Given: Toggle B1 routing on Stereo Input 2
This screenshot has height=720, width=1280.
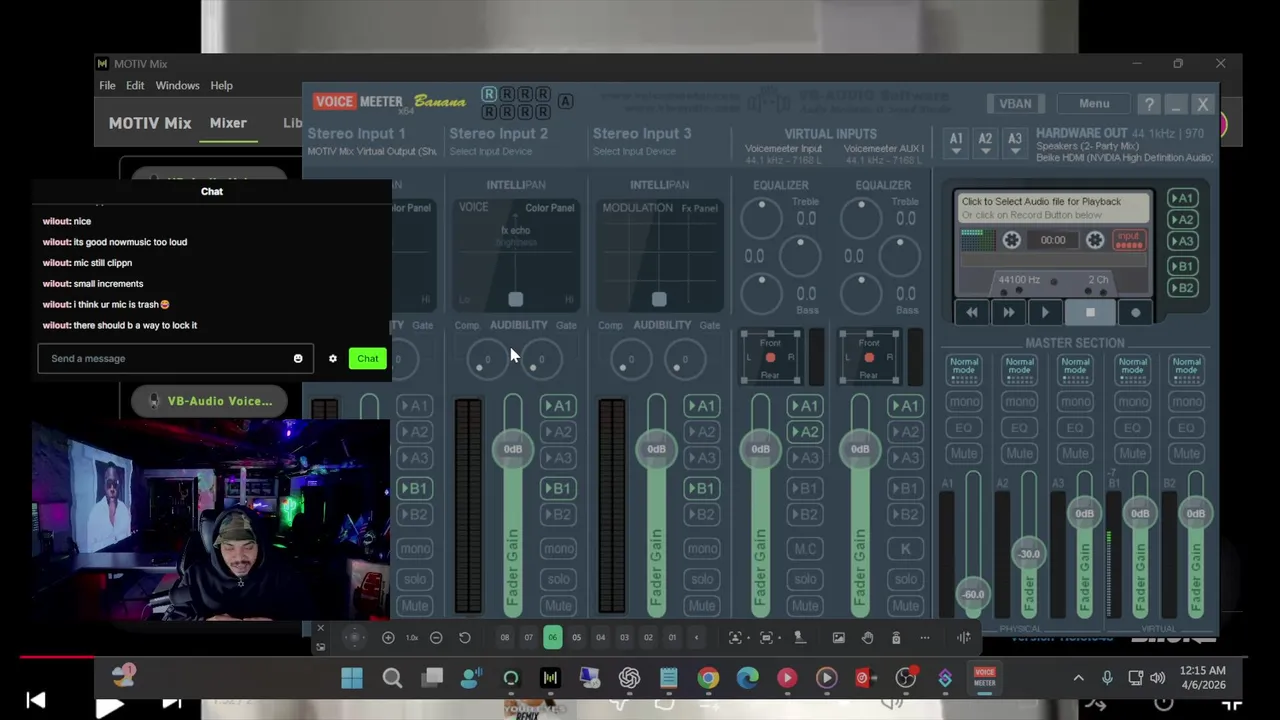Looking at the screenshot, I should coord(558,489).
